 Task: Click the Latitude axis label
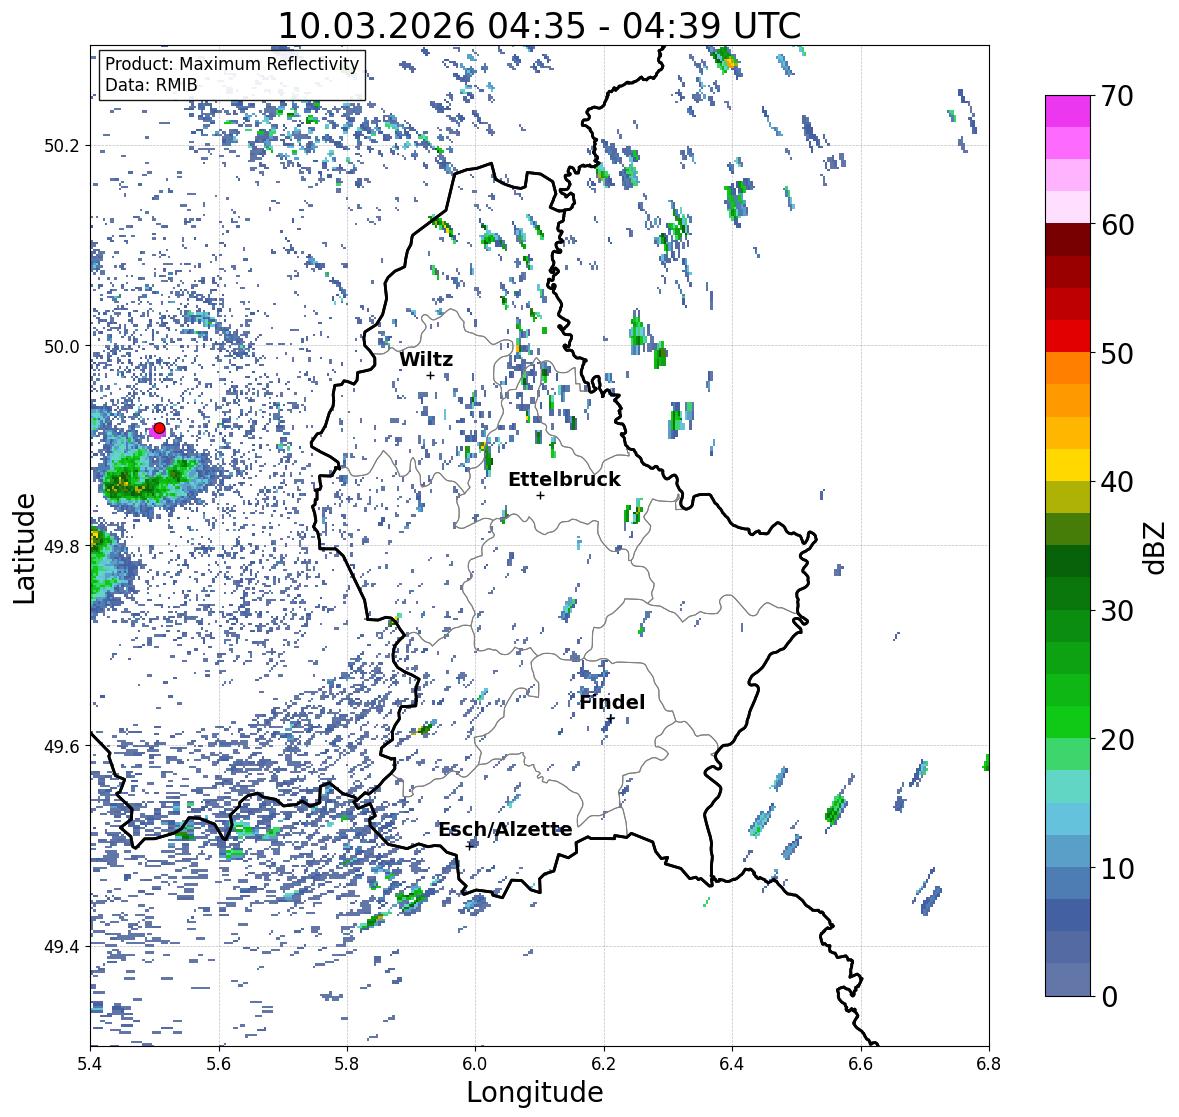pos(25,548)
